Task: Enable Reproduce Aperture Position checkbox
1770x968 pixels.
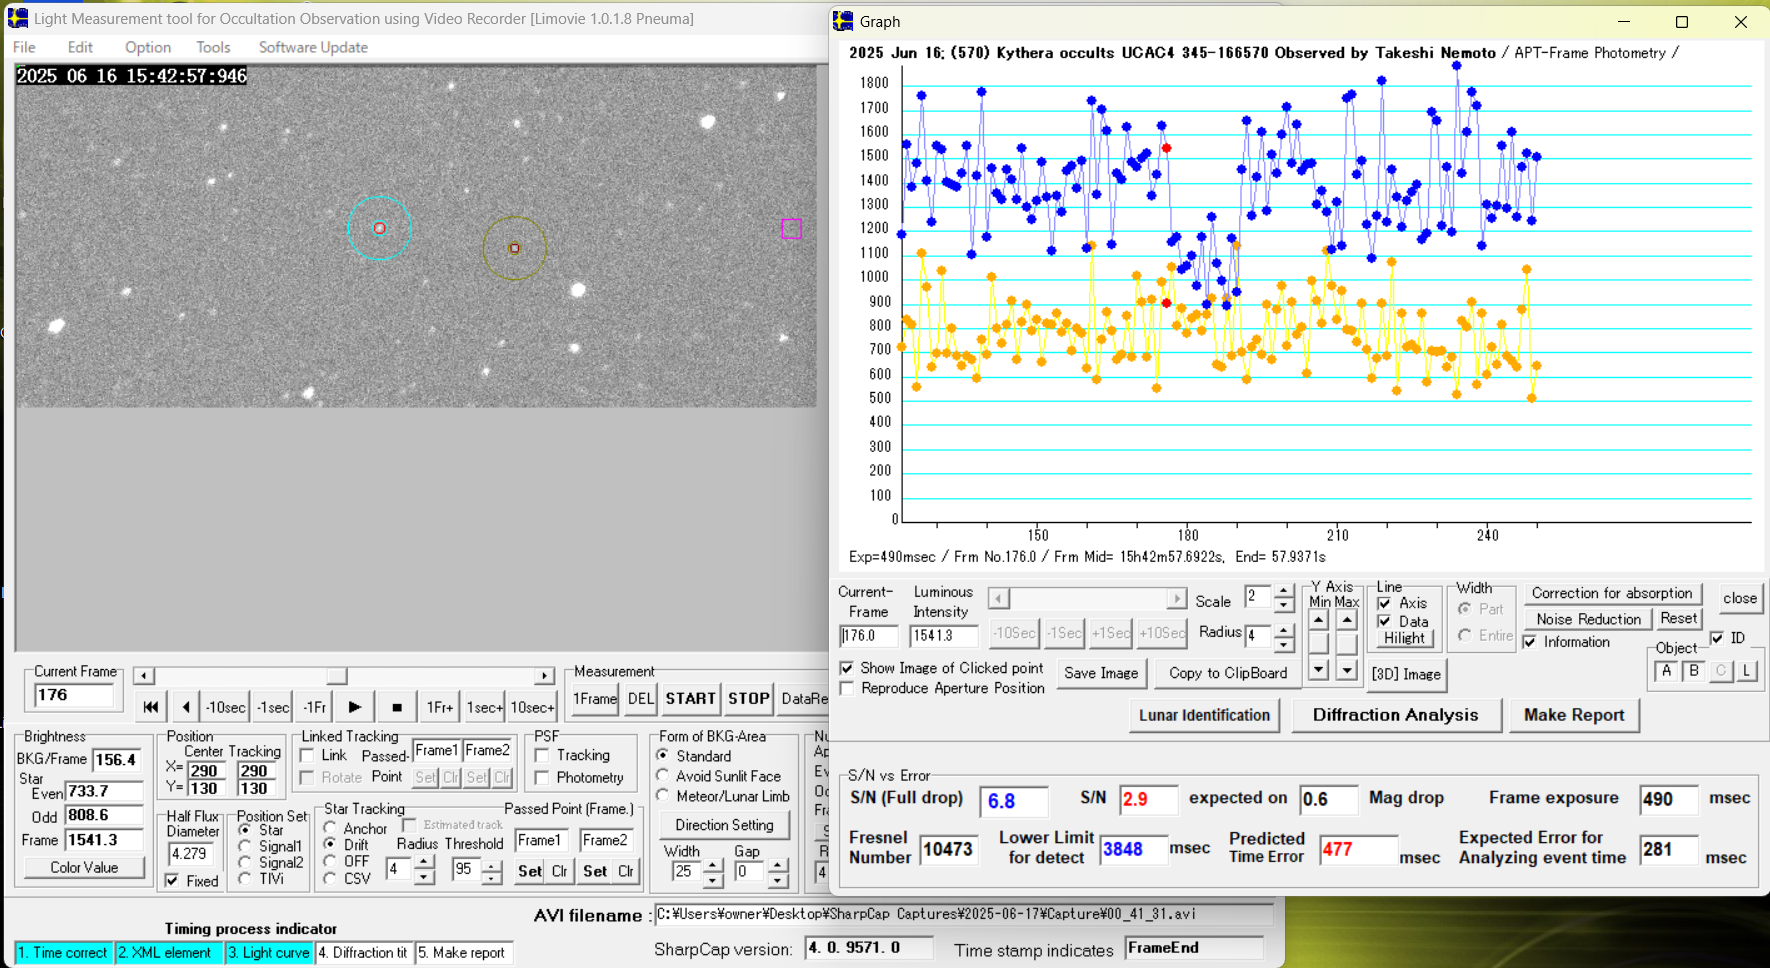Action: (x=848, y=689)
